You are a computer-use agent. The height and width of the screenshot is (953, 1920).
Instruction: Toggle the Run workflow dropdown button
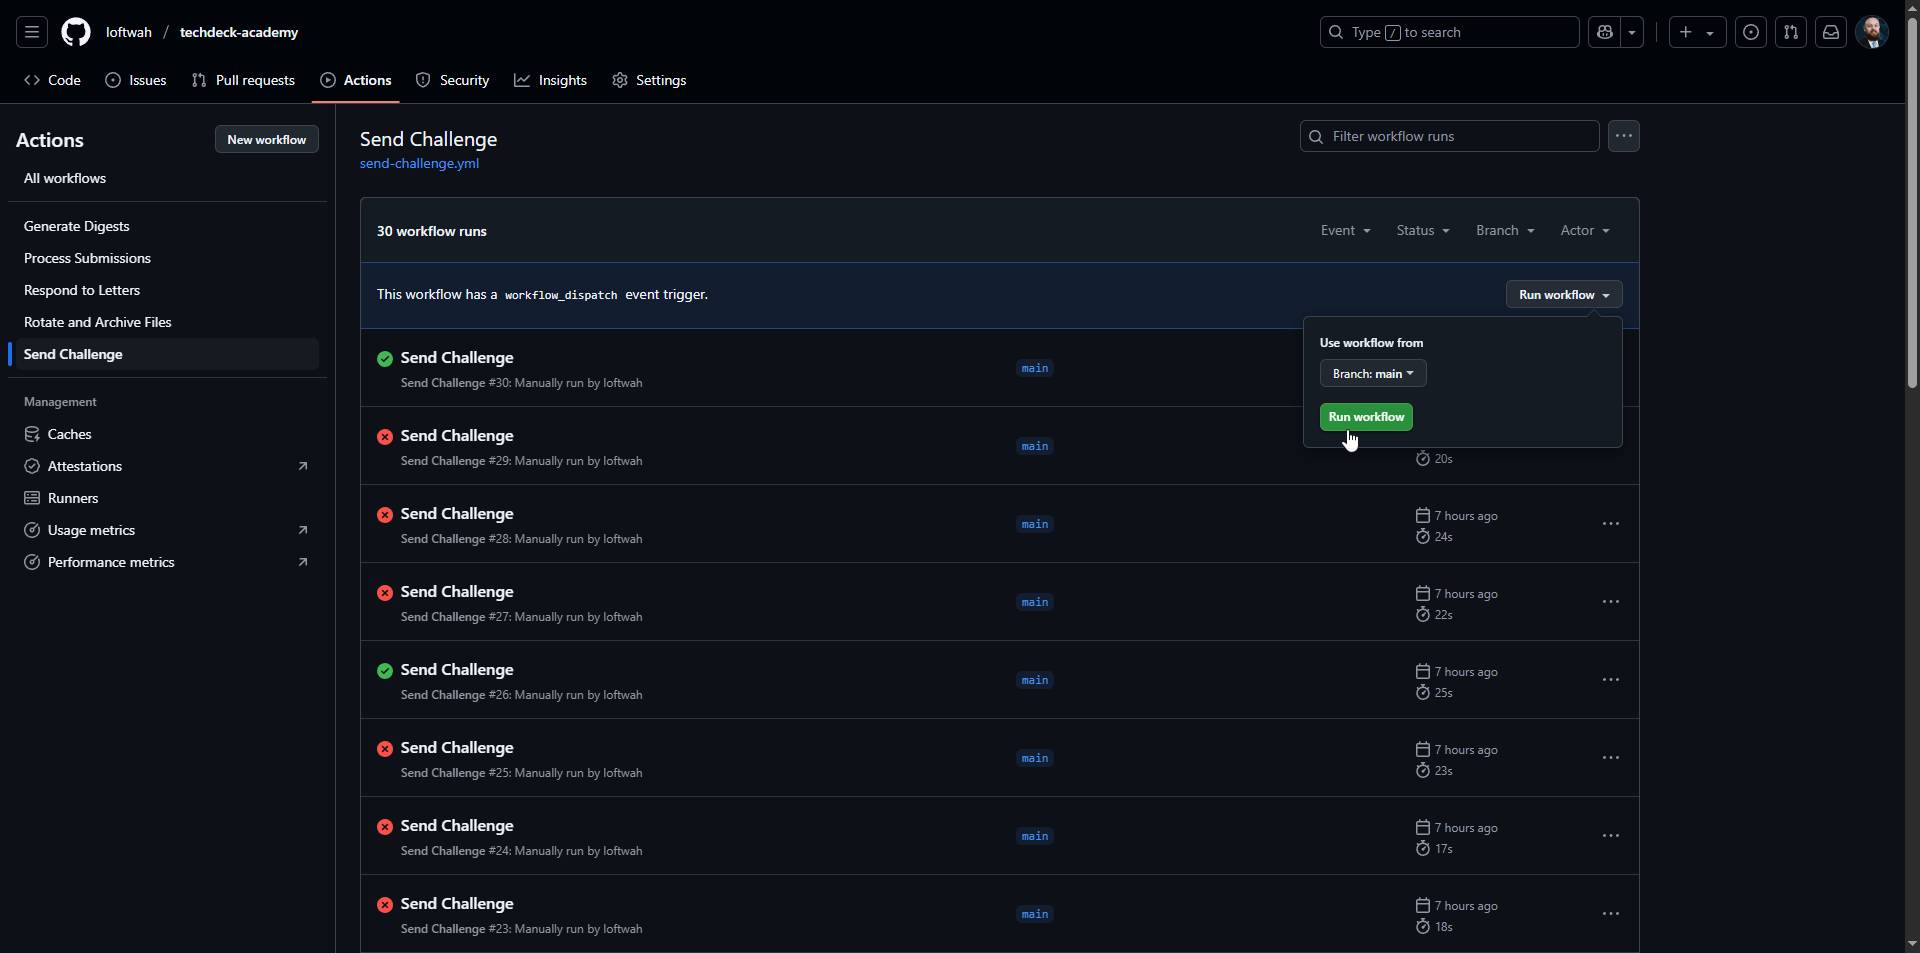(1564, 295)
